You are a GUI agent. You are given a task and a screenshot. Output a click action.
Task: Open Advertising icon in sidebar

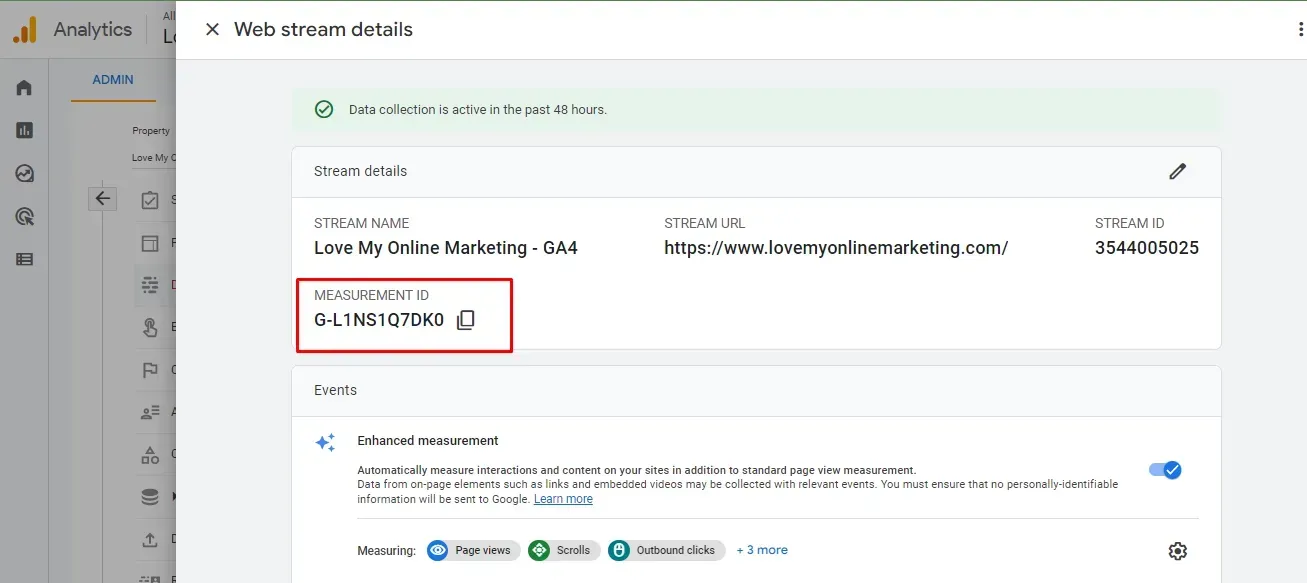tap(24, 216)
